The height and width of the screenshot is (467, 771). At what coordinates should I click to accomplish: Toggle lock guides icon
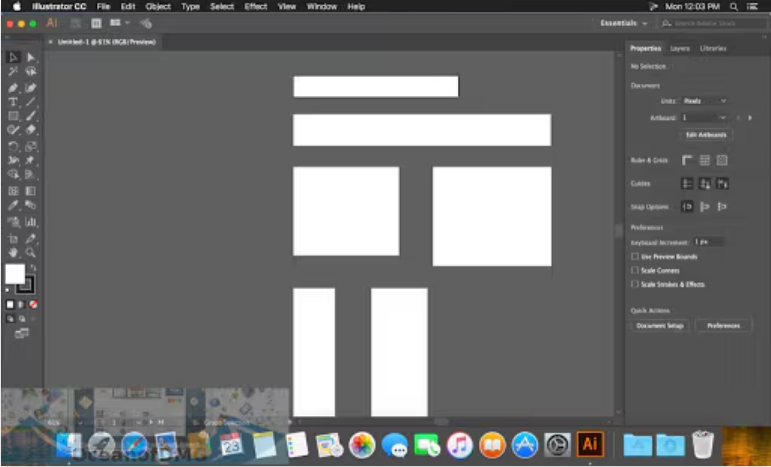point(705,184)
